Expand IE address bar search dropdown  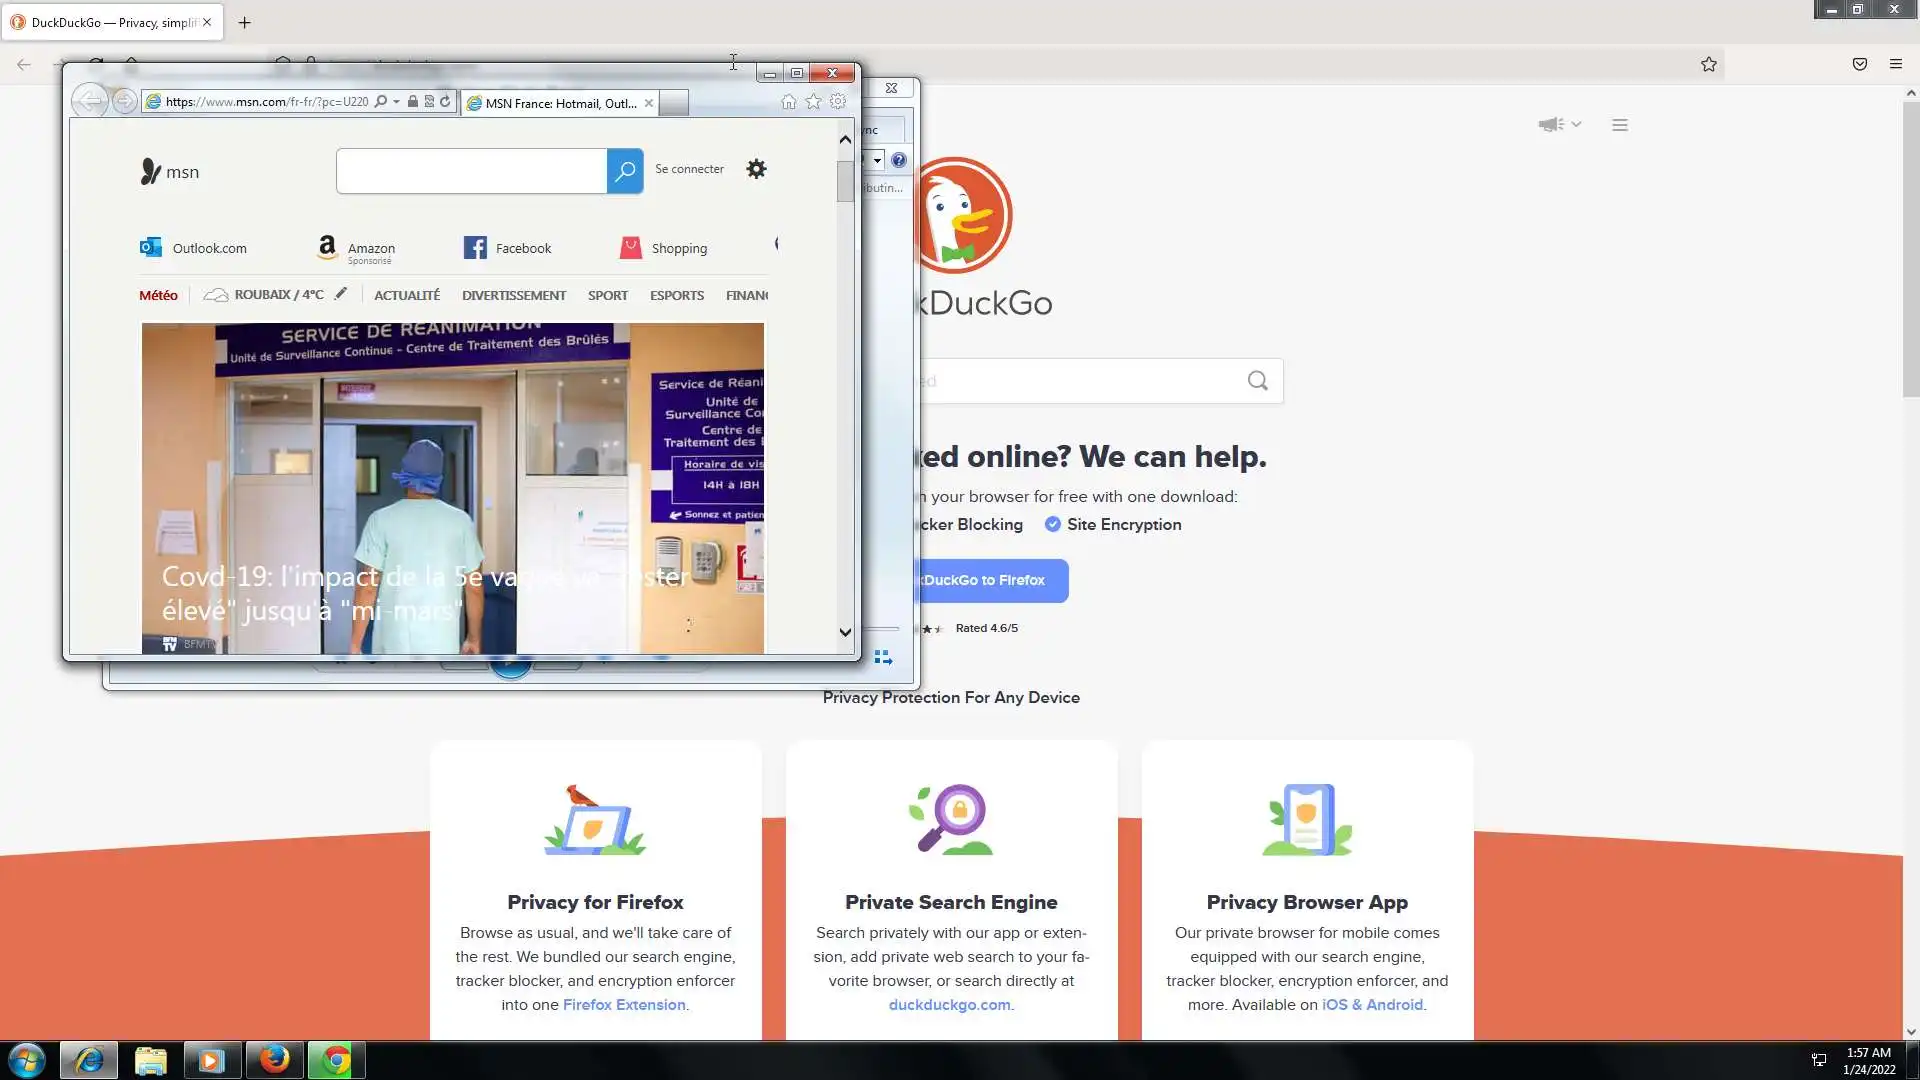(x=396, y=102)
